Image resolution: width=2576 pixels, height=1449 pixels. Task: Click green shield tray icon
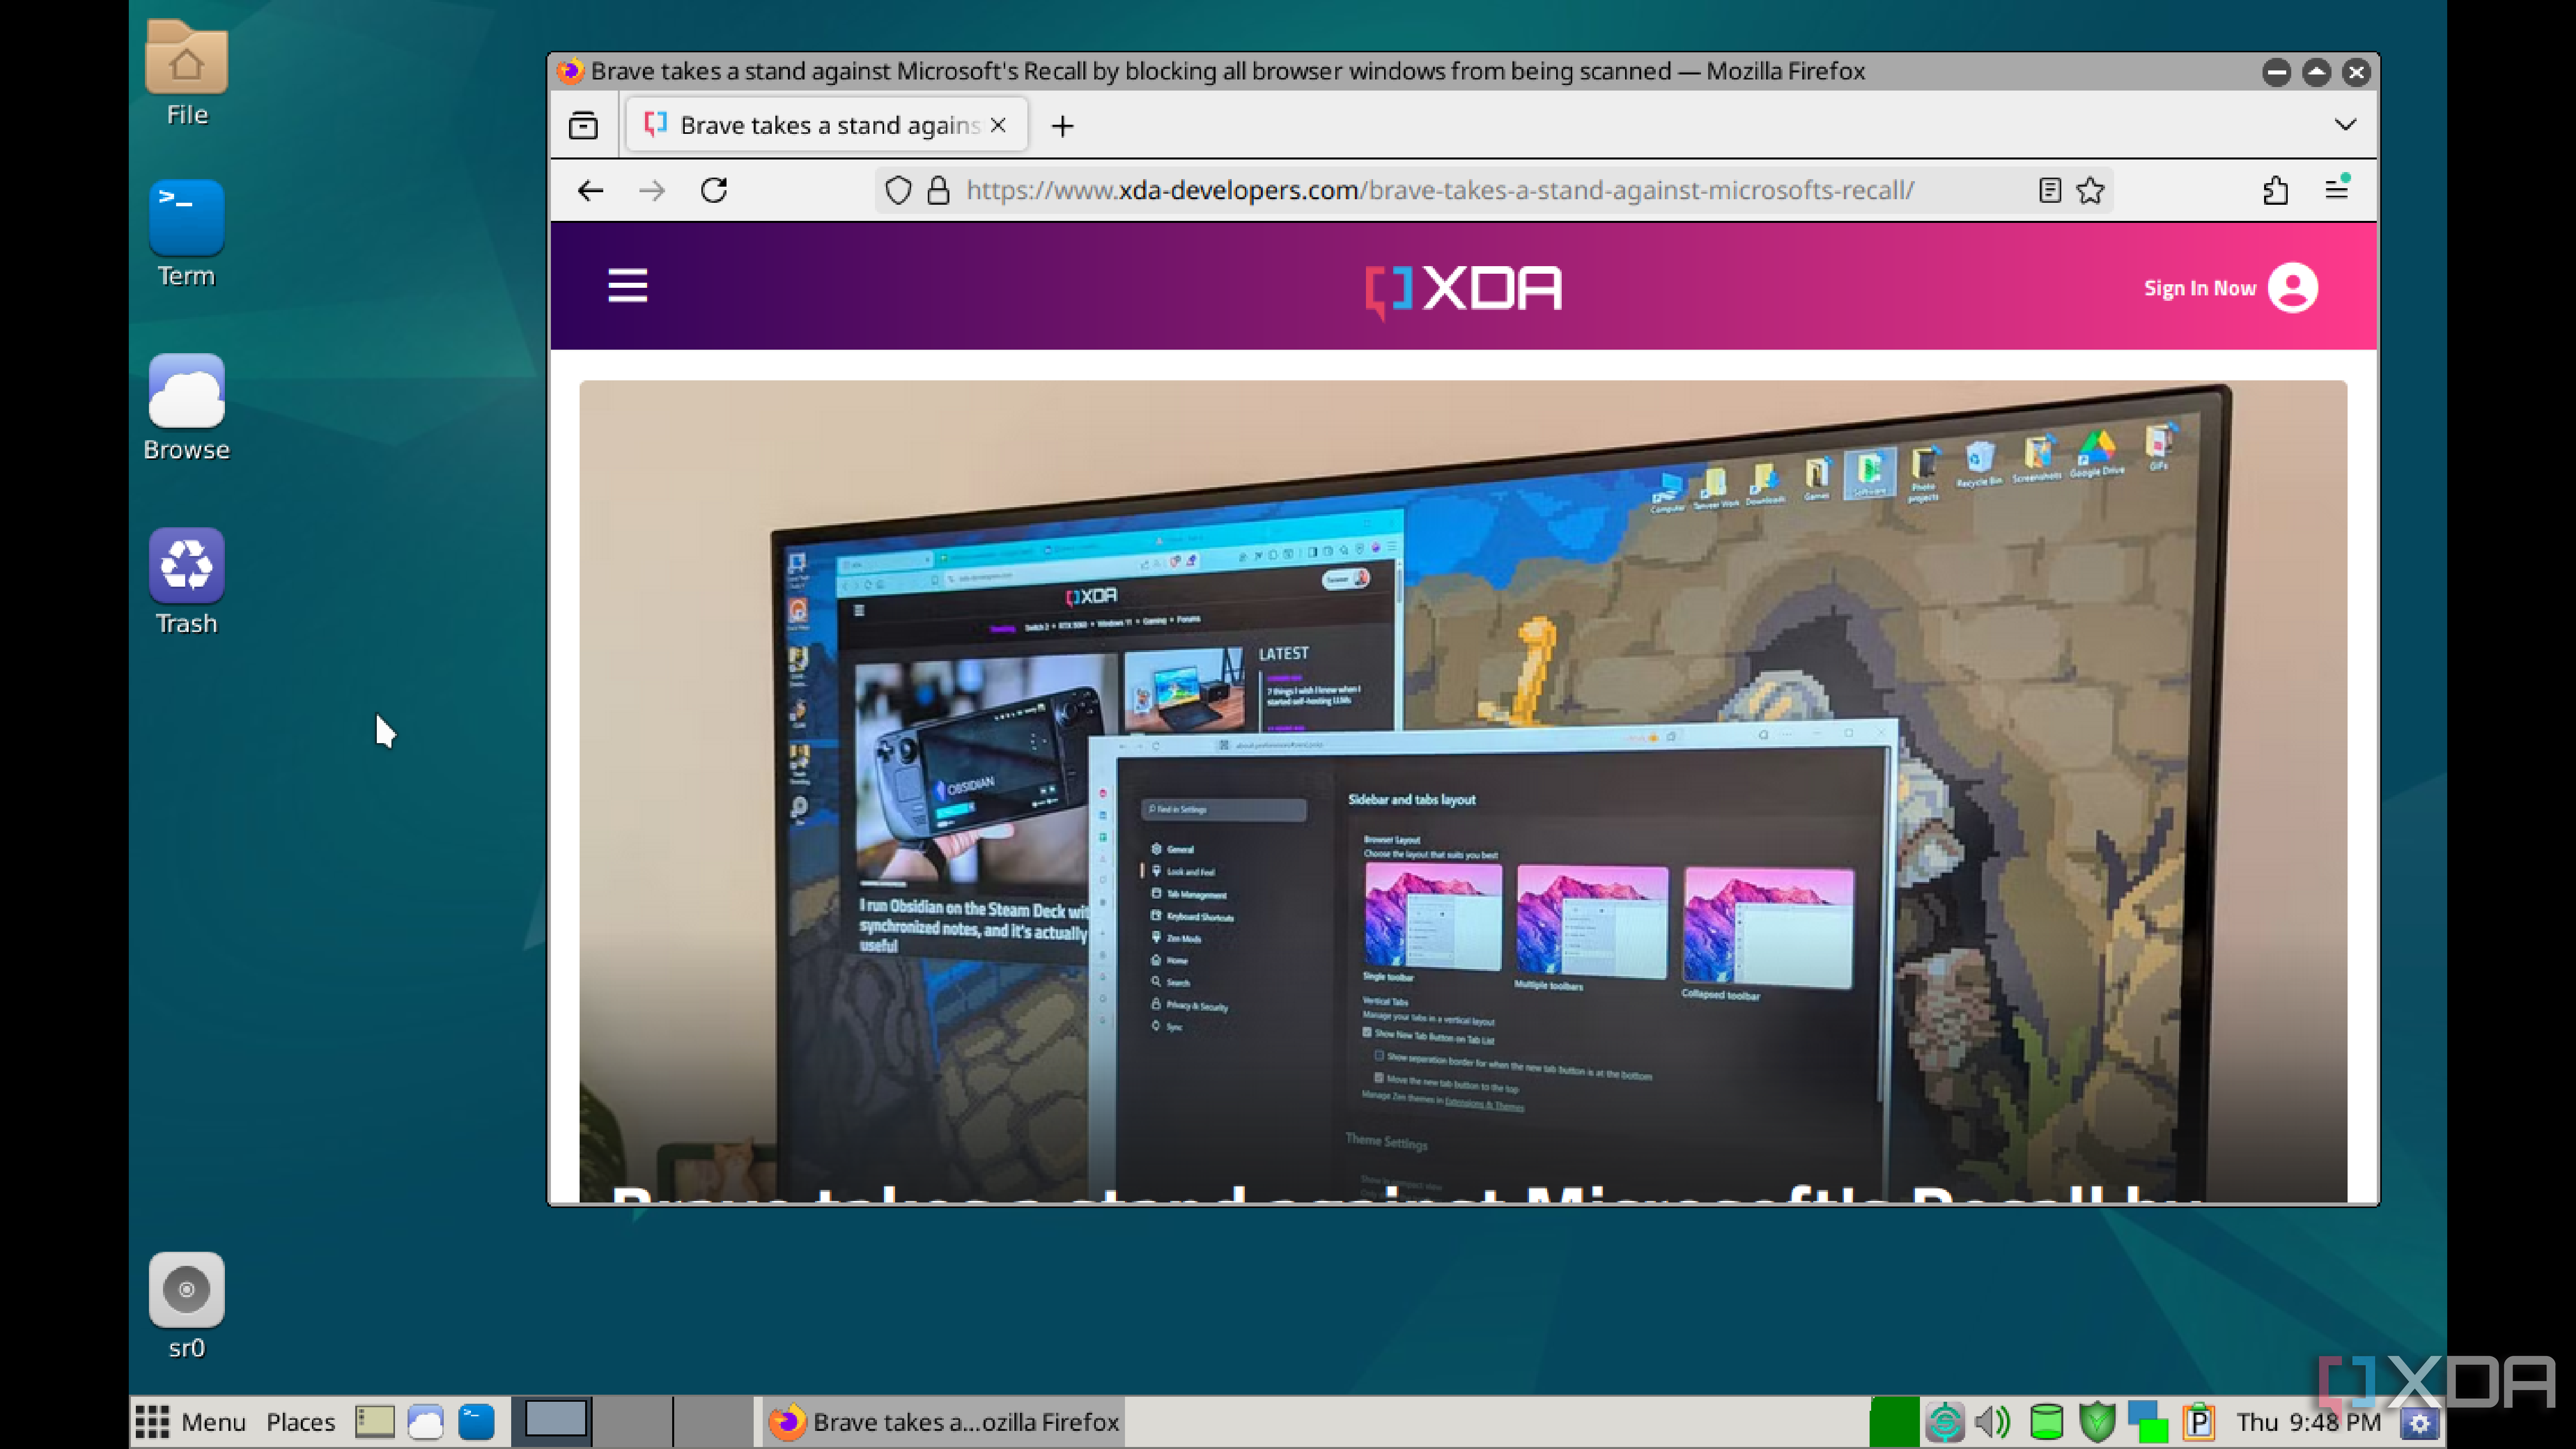tap(2097, 1421)
